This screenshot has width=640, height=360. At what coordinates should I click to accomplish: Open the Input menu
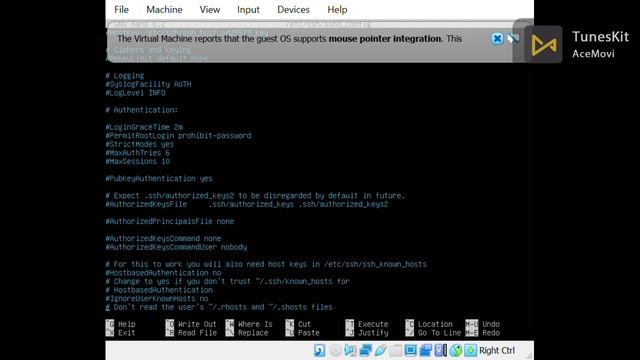[248, 9]
